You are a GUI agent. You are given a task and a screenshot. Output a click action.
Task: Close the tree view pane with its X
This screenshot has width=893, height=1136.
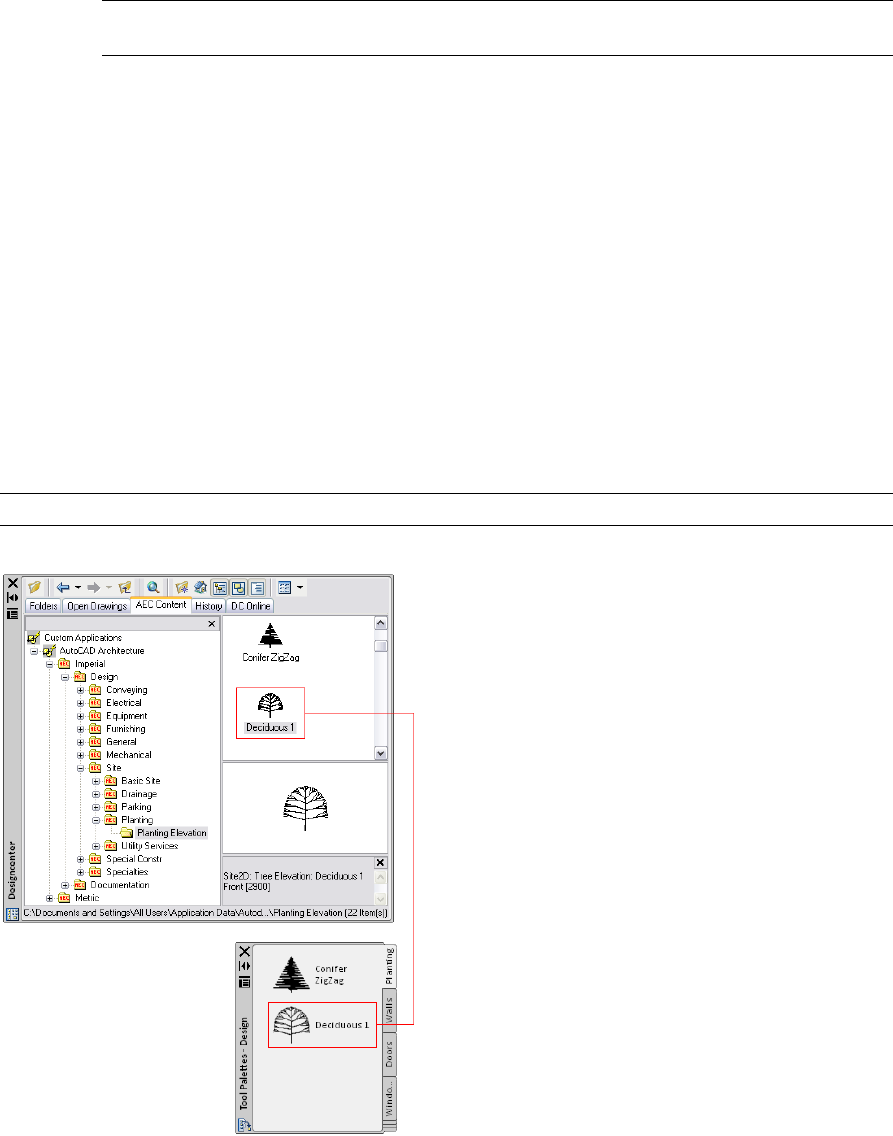(x=211, y=624)
